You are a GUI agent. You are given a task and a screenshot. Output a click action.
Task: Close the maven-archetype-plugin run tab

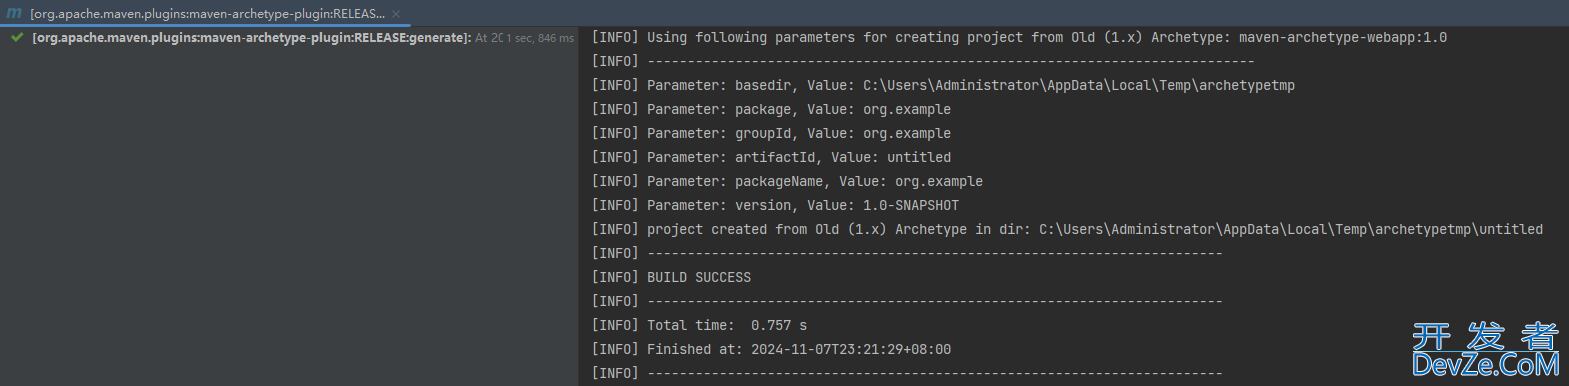[396, 14]
